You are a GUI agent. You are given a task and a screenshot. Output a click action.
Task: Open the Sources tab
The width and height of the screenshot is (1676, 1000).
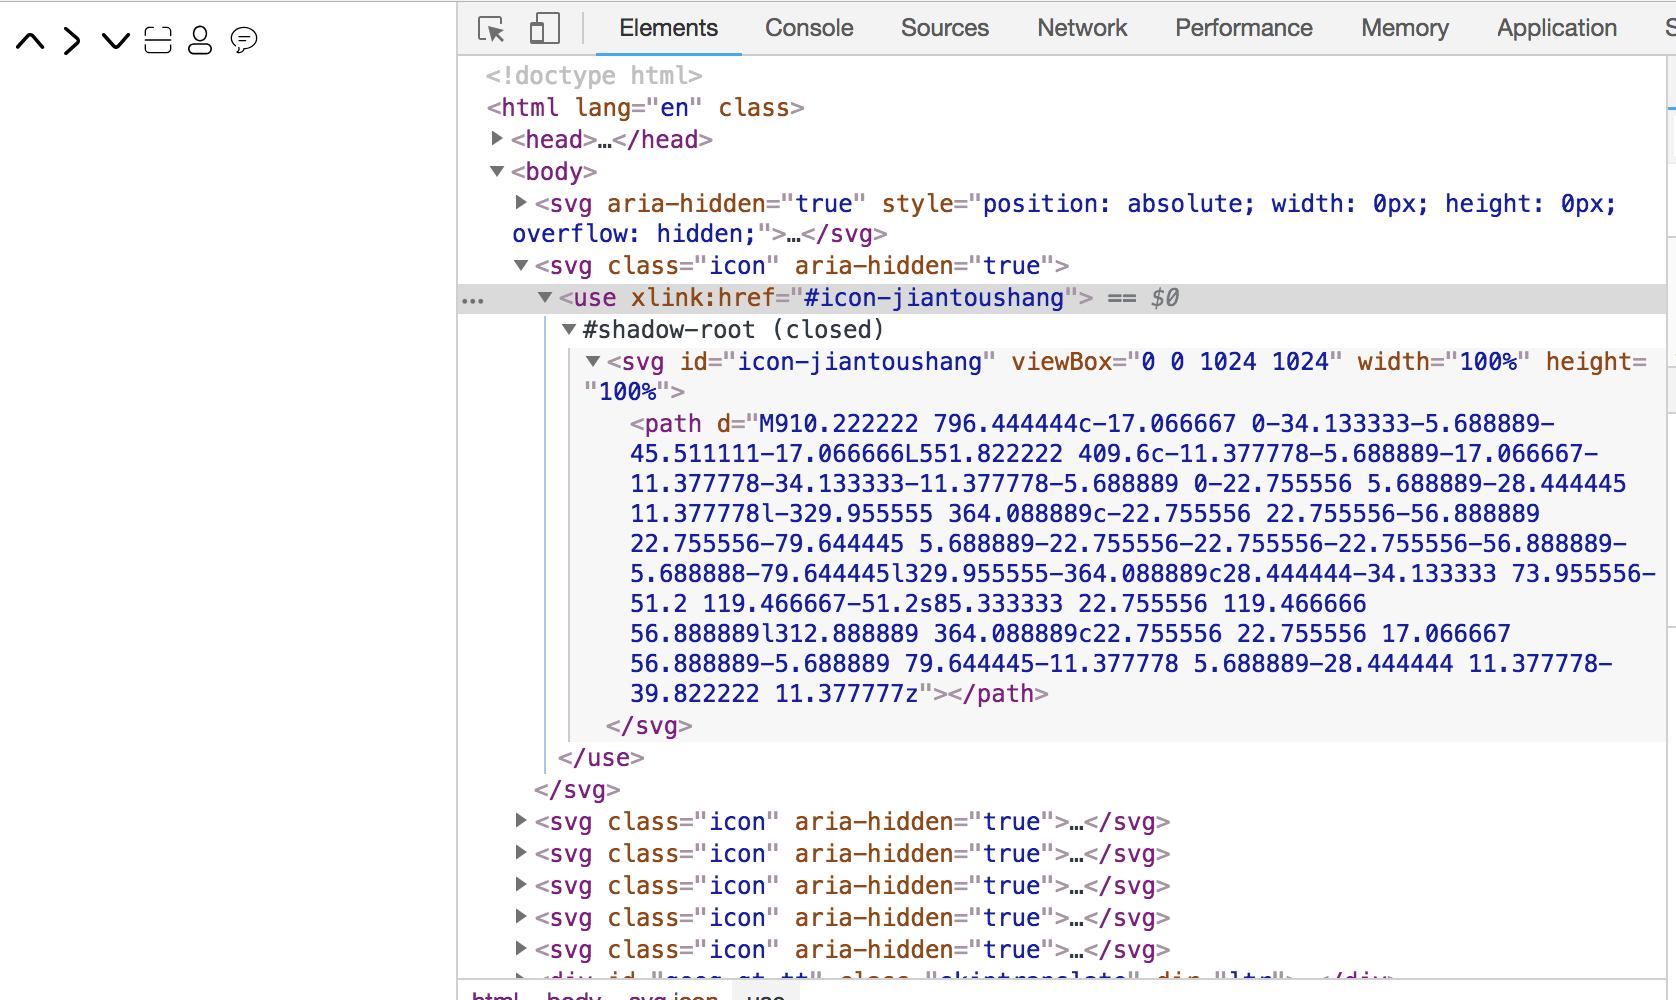coord(945,28)
